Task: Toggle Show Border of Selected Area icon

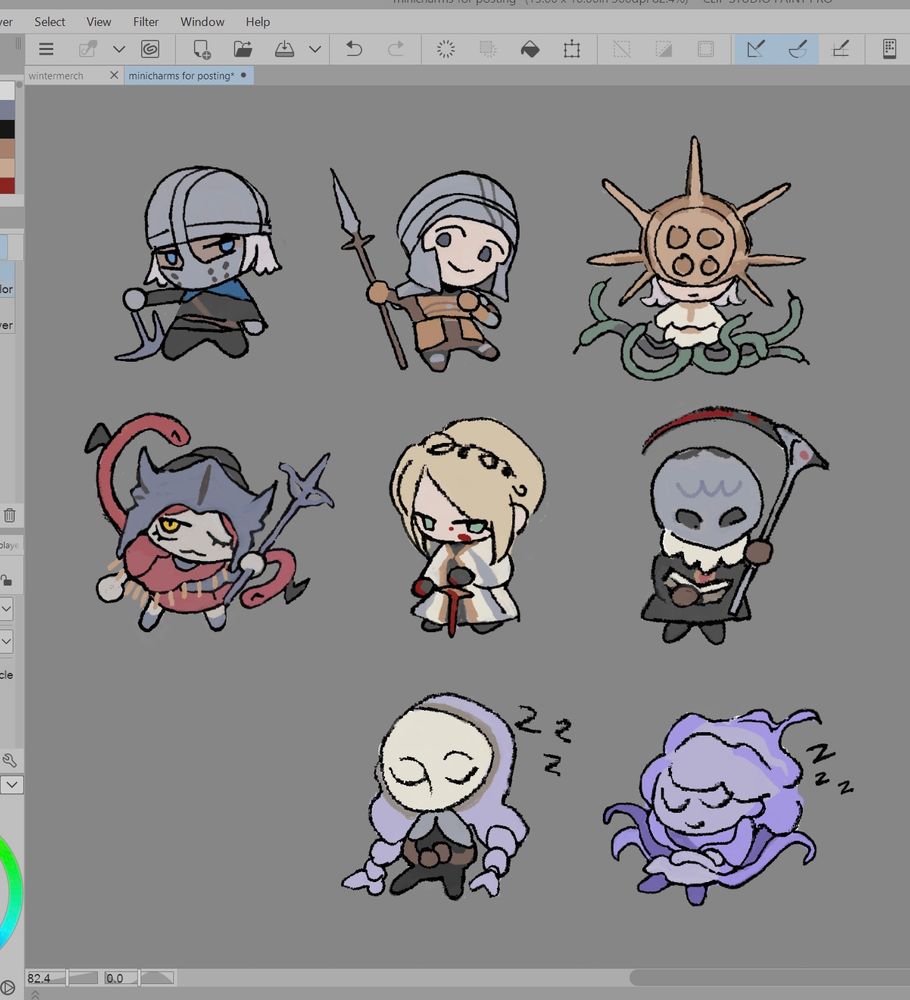Action: point(706,49)
